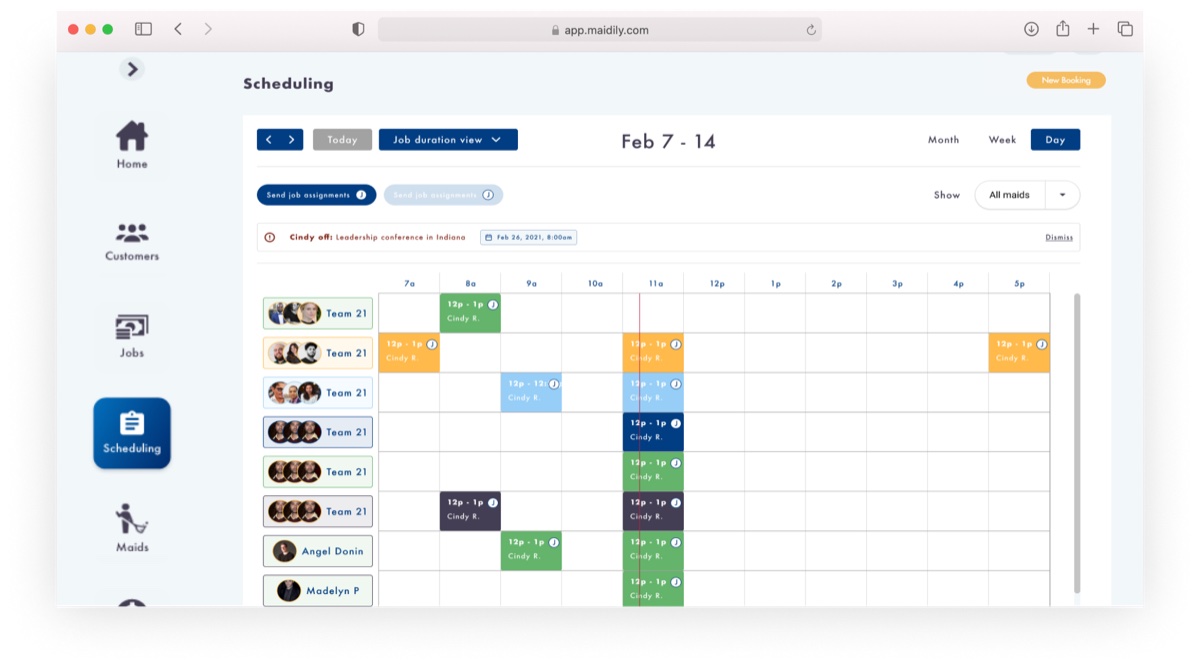Switch to Month view

(943, 140)
